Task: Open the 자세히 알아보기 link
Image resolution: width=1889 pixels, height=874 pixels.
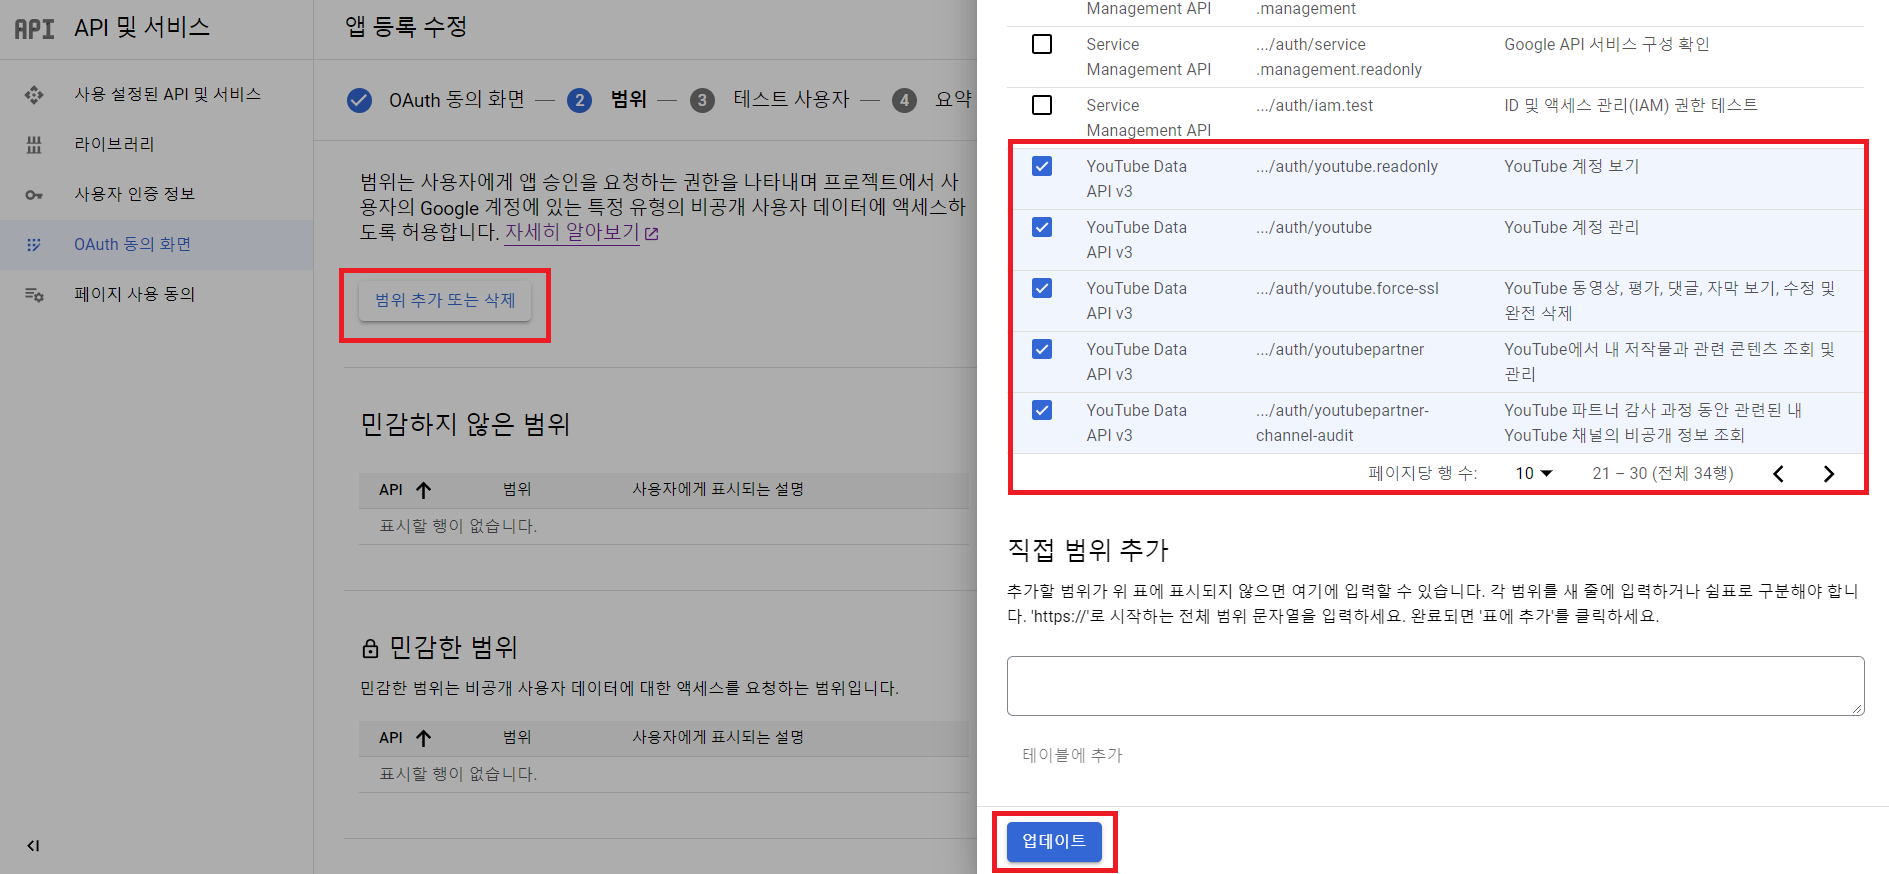Action: [572, 232]
